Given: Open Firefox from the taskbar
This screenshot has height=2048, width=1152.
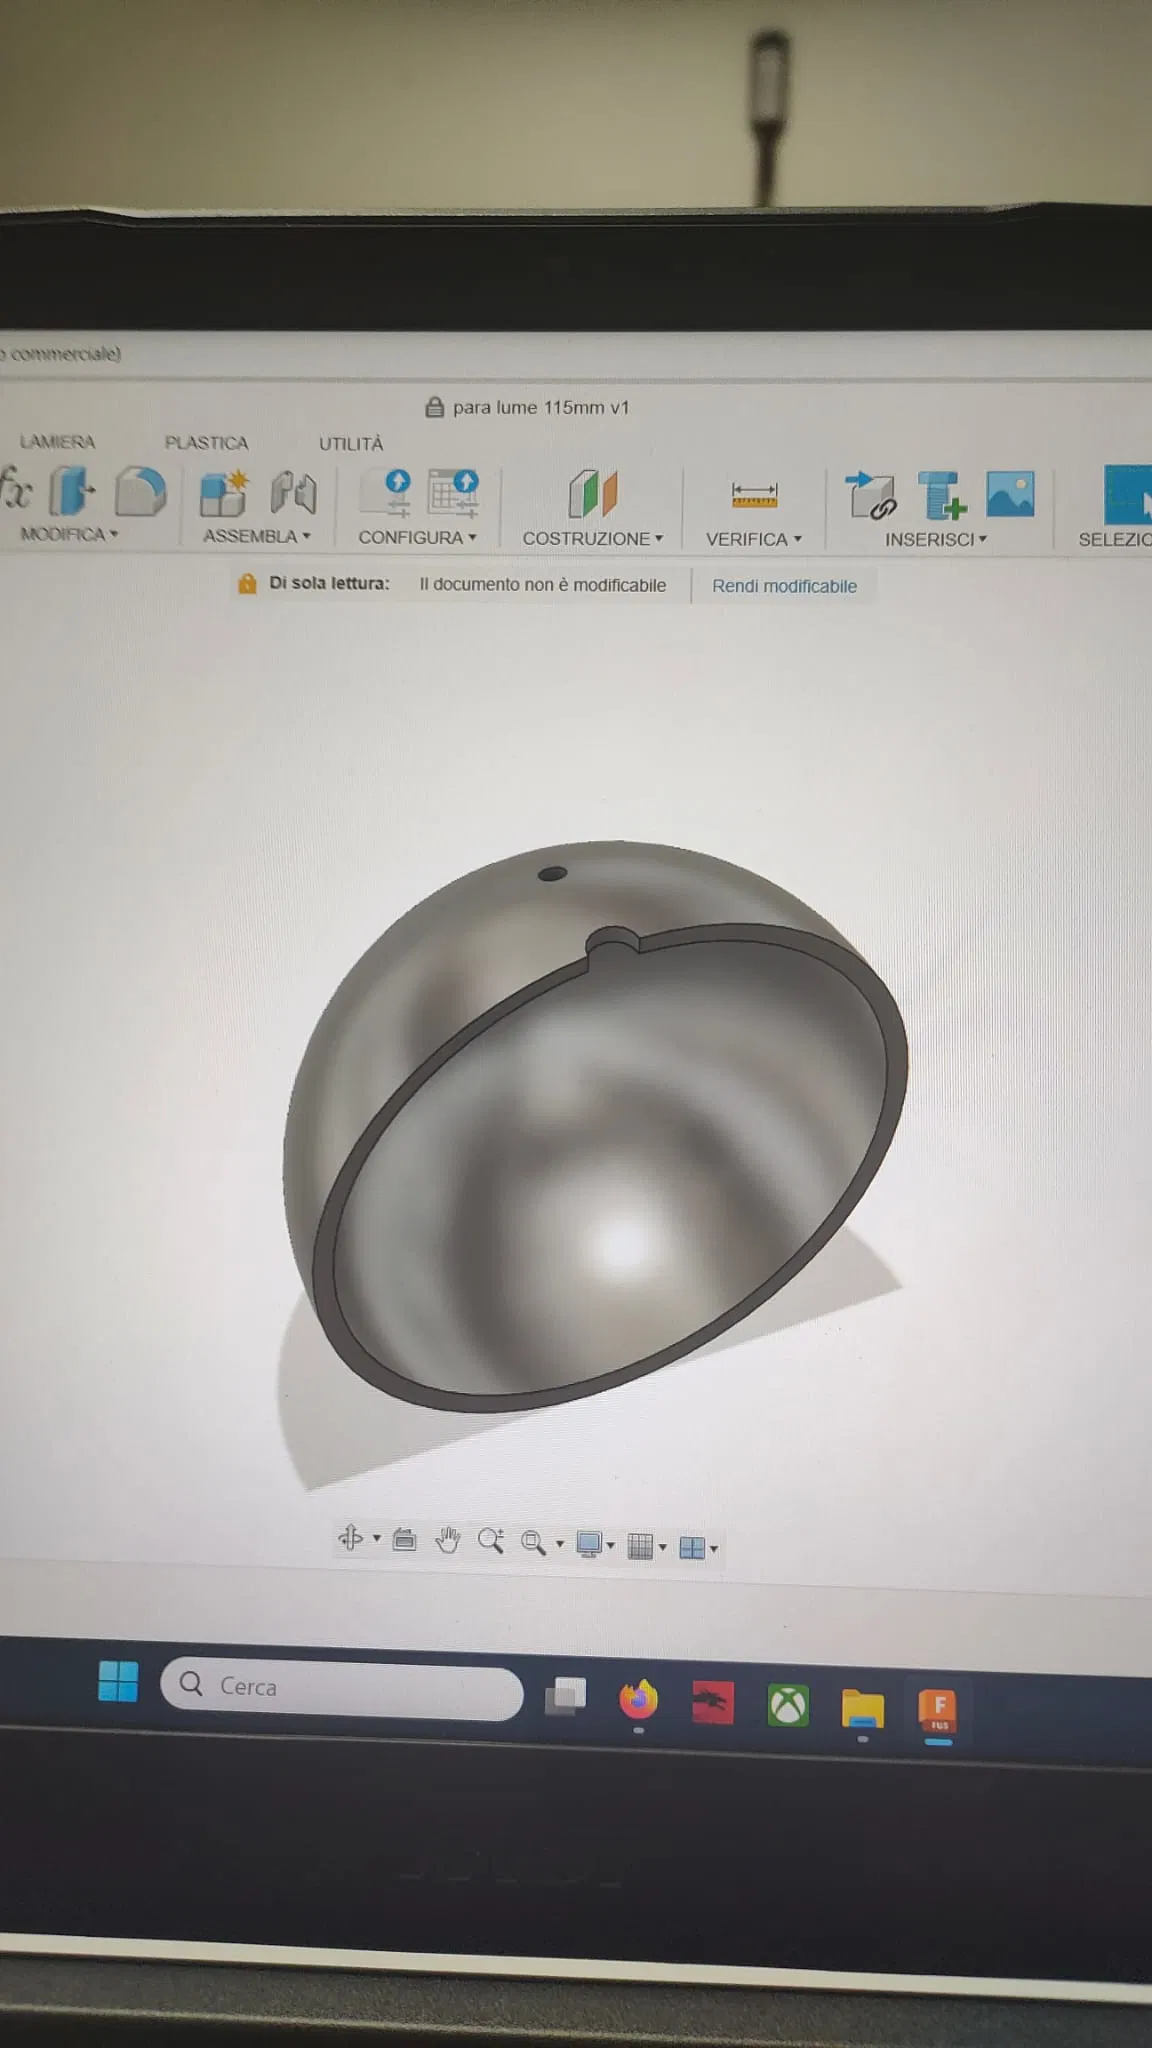Looking at the screenshot, I should (x=639, y=1699).
